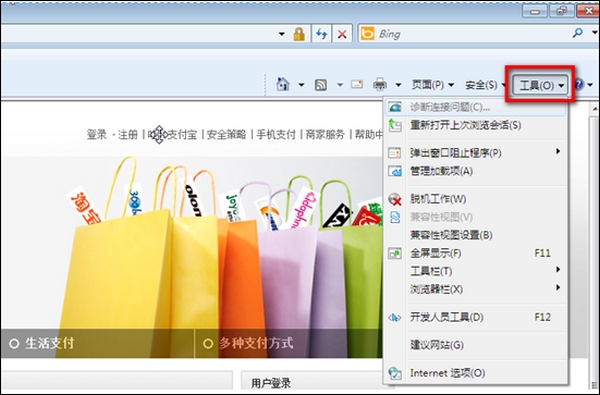Click the compatibility view page icon

[x=395, y=217]
